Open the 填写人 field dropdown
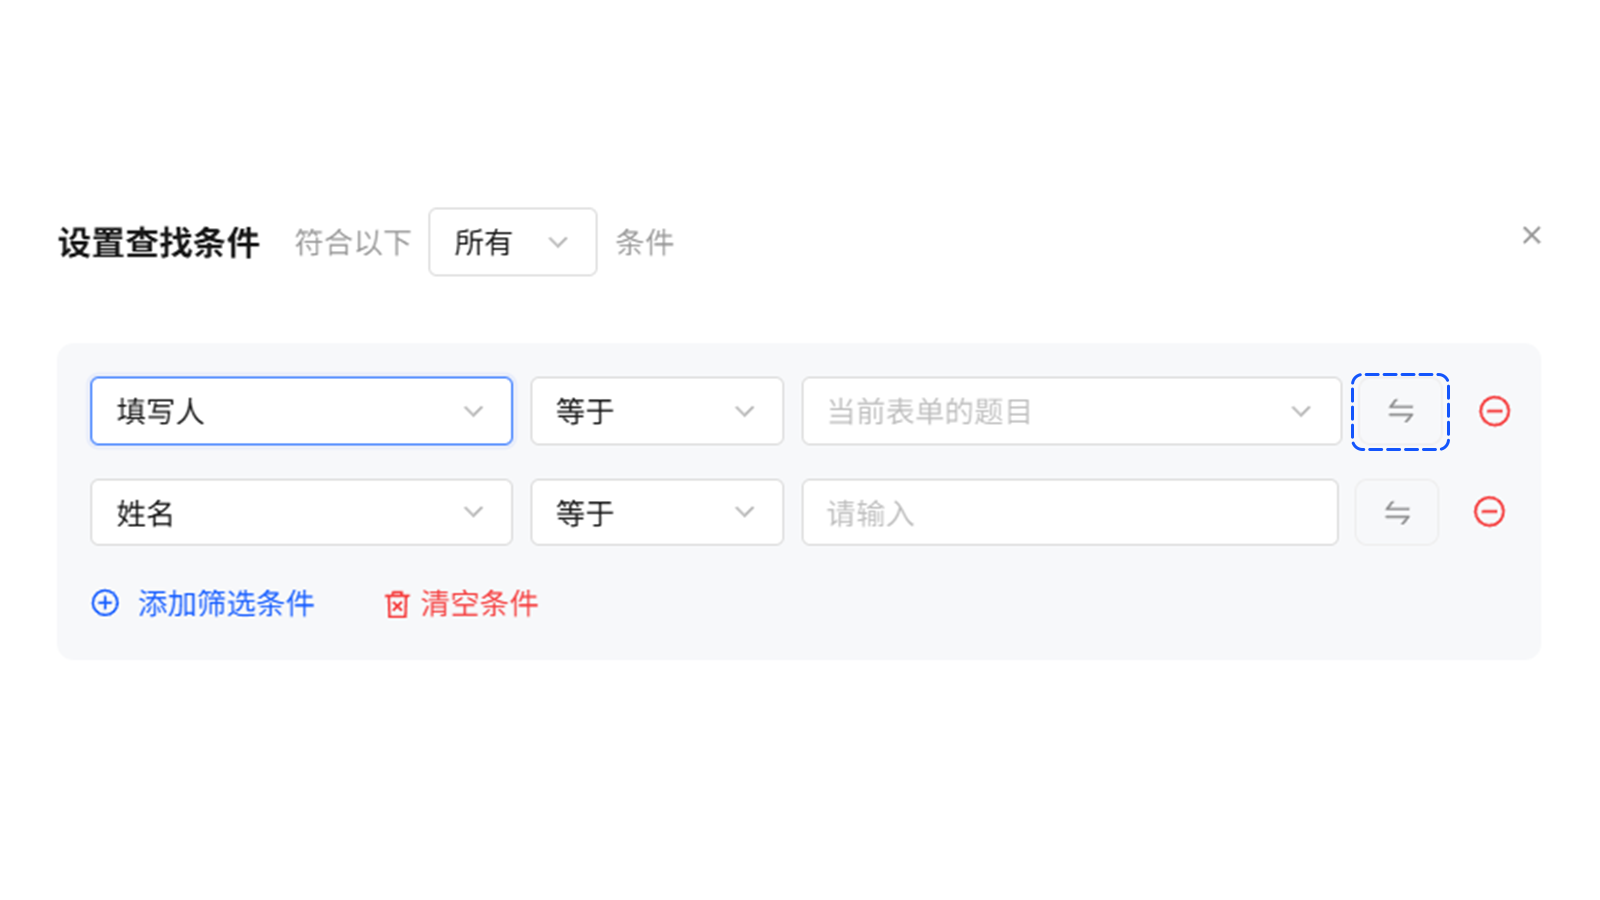This screenshot has width=1600, height=900. coord(300,411)
